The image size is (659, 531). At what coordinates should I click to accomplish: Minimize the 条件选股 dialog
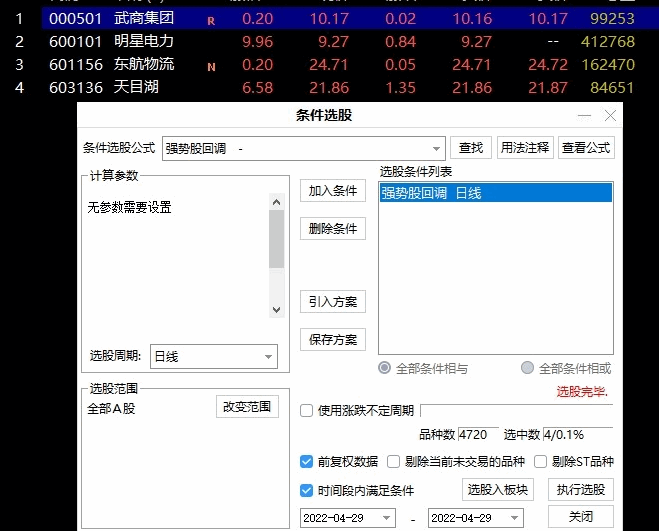(x=584, y=116)
